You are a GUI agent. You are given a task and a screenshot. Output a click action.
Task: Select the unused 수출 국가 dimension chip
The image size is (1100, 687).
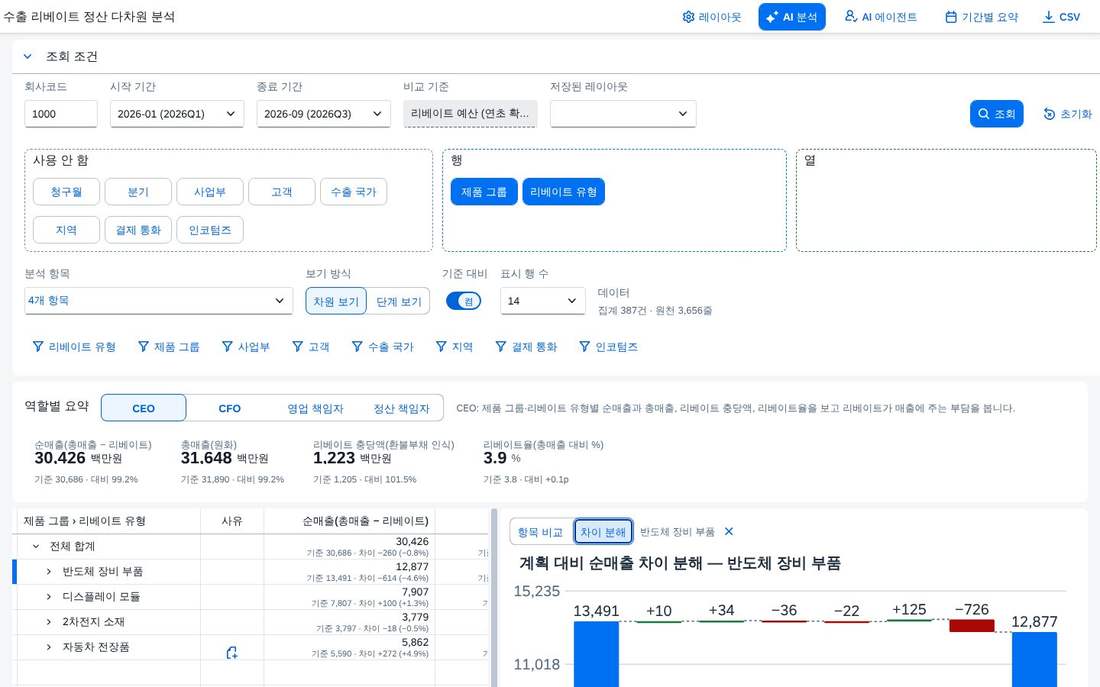pyautogui.click(x=354, y=192)
